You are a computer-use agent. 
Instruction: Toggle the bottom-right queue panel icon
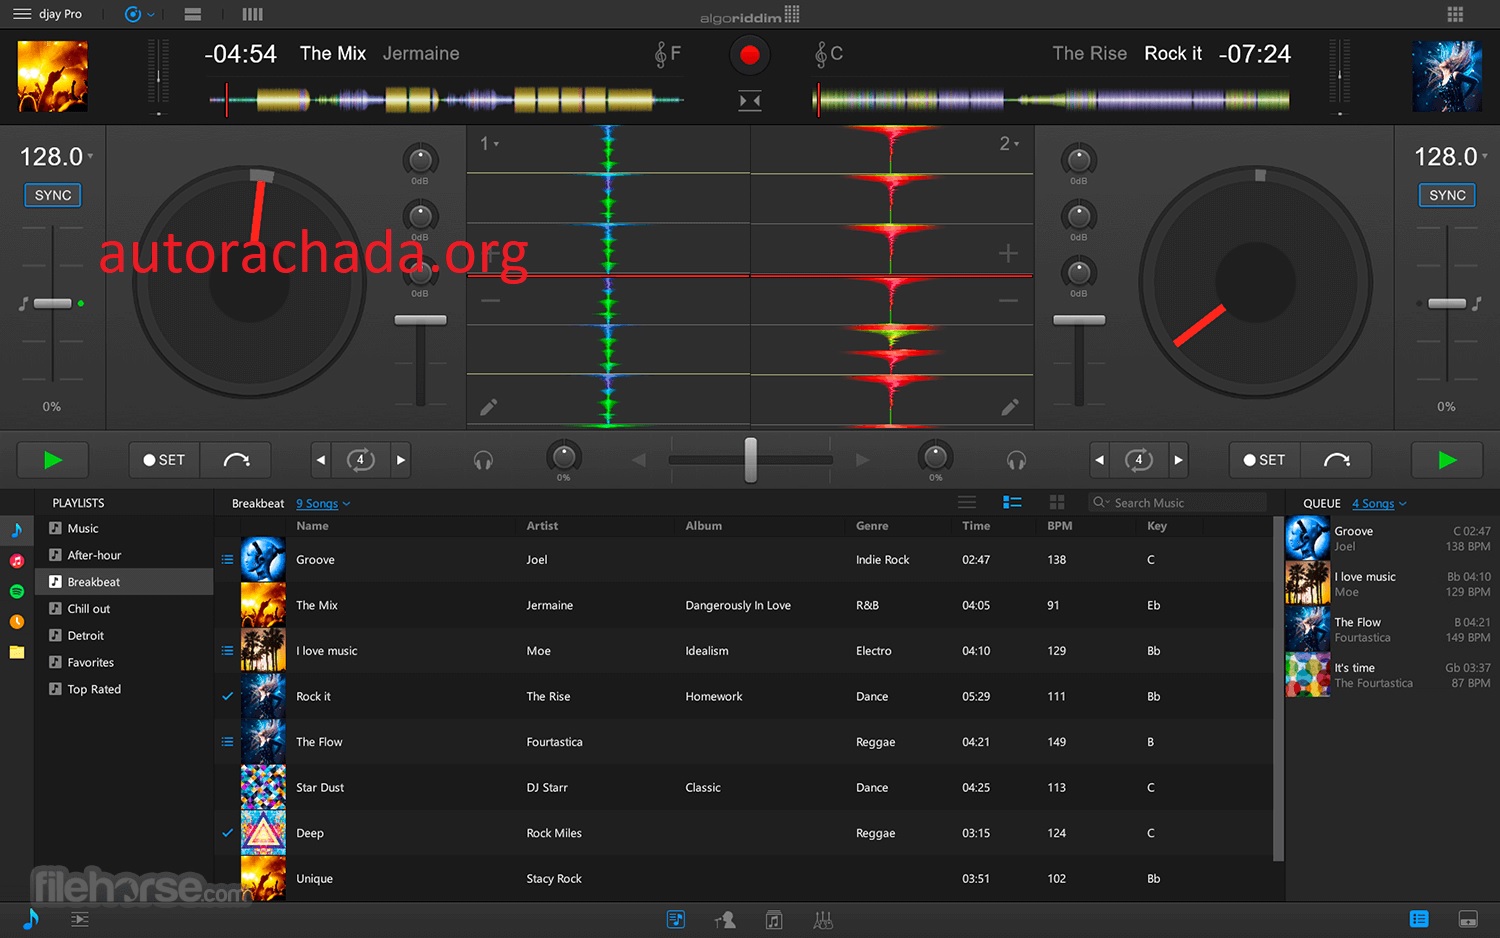click(x=1419, y=919)
